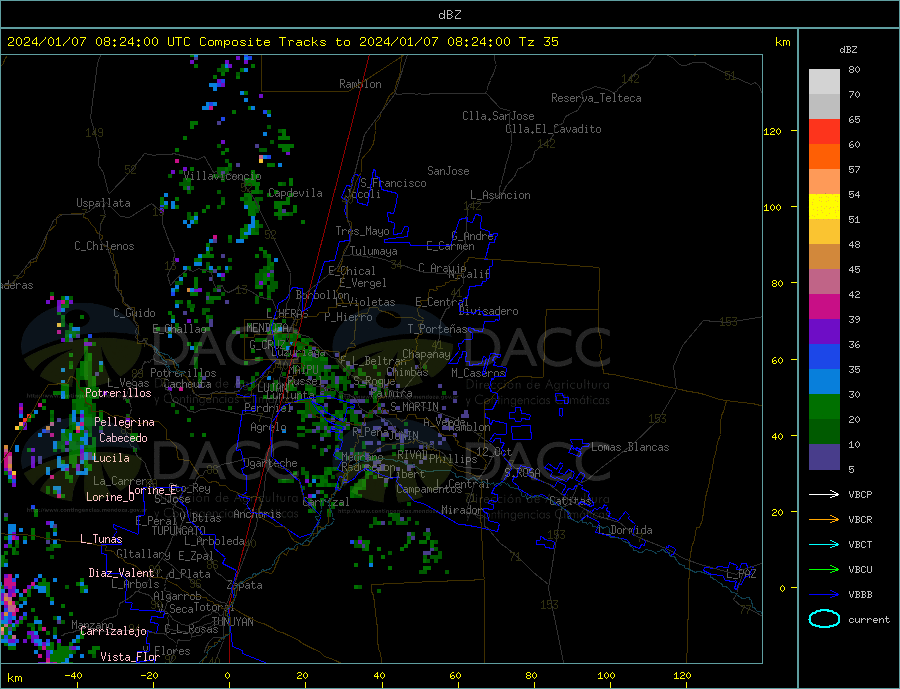The width and height of the screenshot is (900, 689).
Task: Click the magenta 39 dBZ legend swatch
Action: 824,307
